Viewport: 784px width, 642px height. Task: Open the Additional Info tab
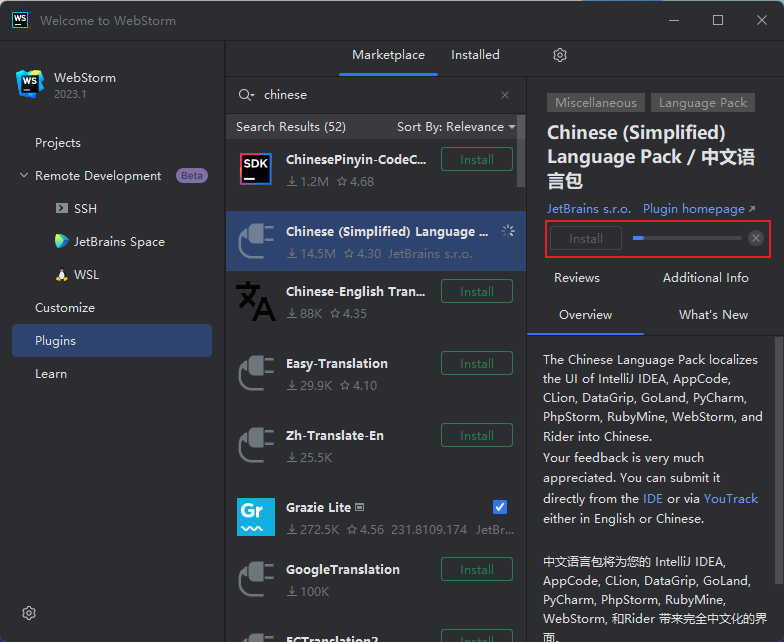706,278
